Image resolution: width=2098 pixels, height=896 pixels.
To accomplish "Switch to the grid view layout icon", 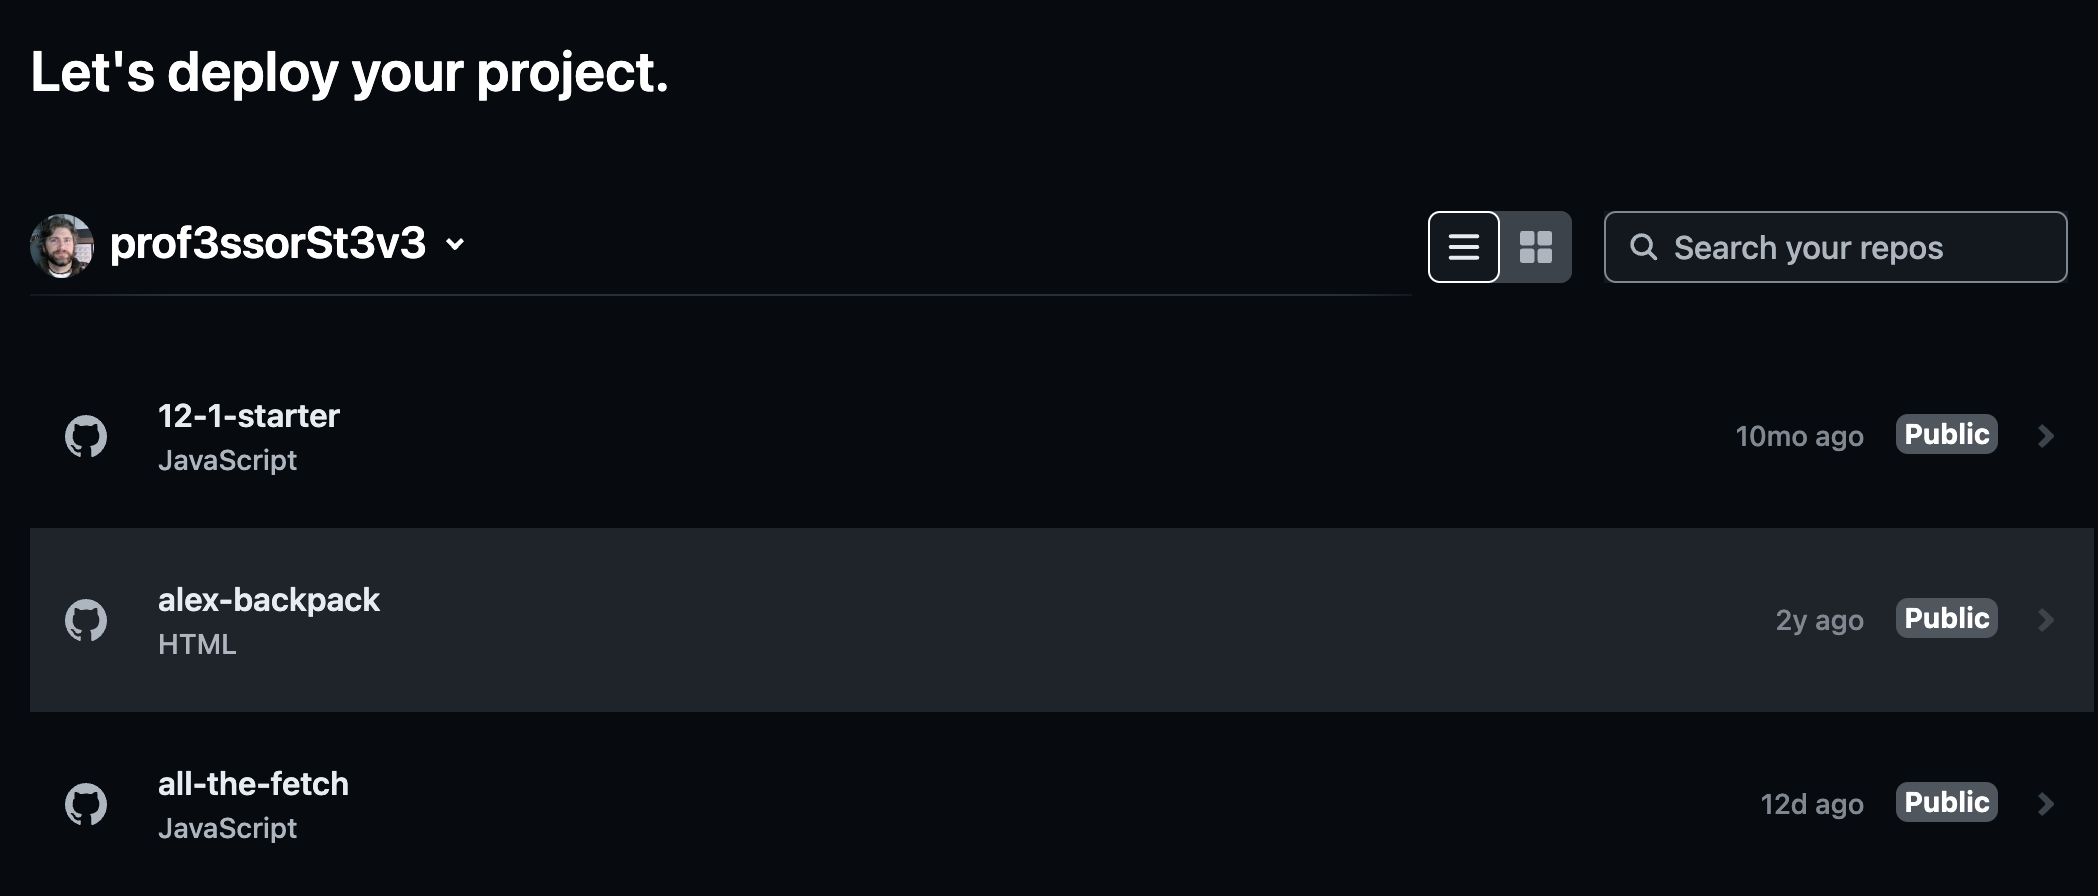I will pyautogui.click(x=1536, y=247).
